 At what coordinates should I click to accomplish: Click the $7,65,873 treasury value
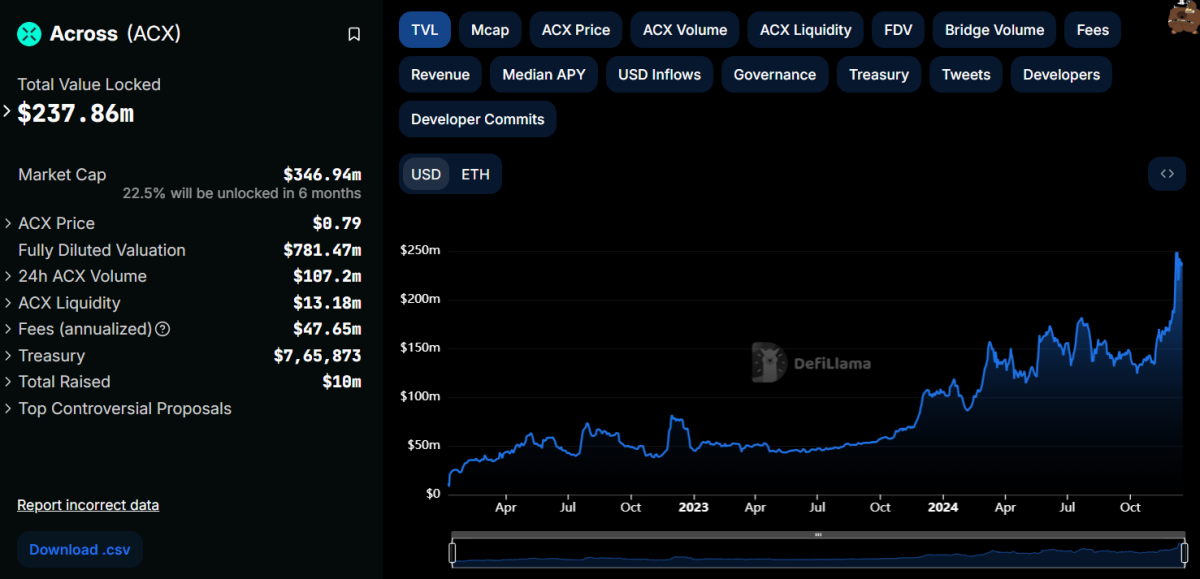[x=318, y=356]
